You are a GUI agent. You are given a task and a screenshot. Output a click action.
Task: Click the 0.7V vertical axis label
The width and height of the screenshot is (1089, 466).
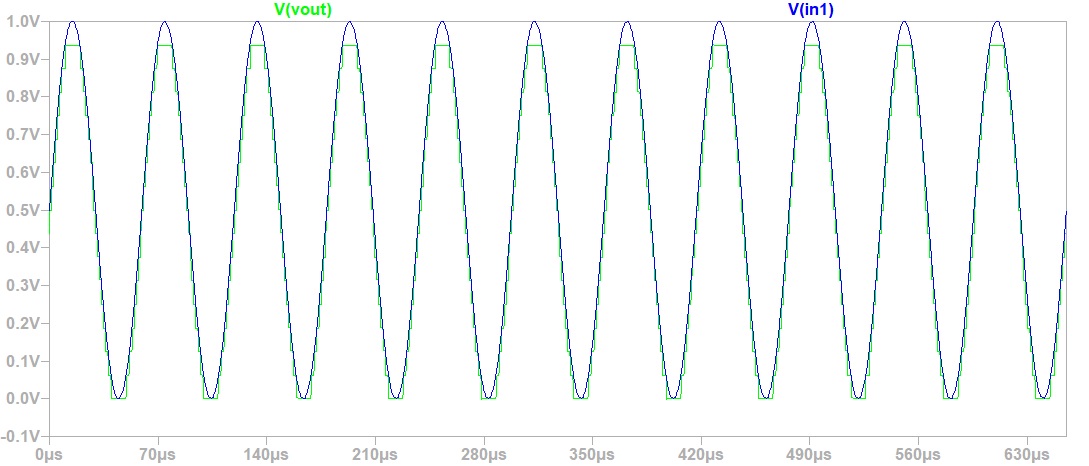tap(21, 135)
